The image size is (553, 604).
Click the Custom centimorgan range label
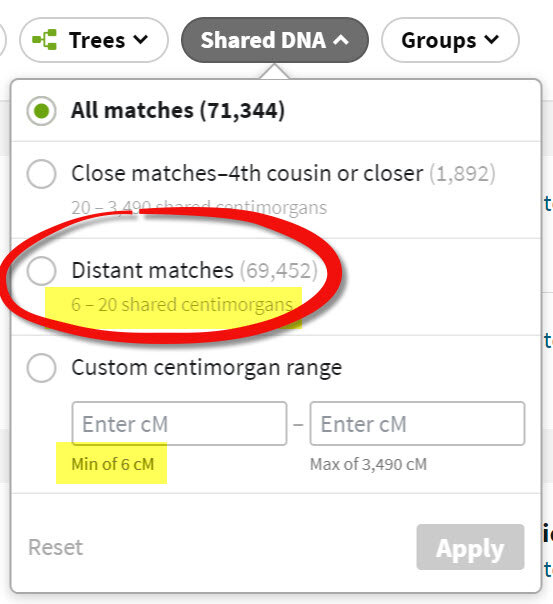(x=207, y=367)
